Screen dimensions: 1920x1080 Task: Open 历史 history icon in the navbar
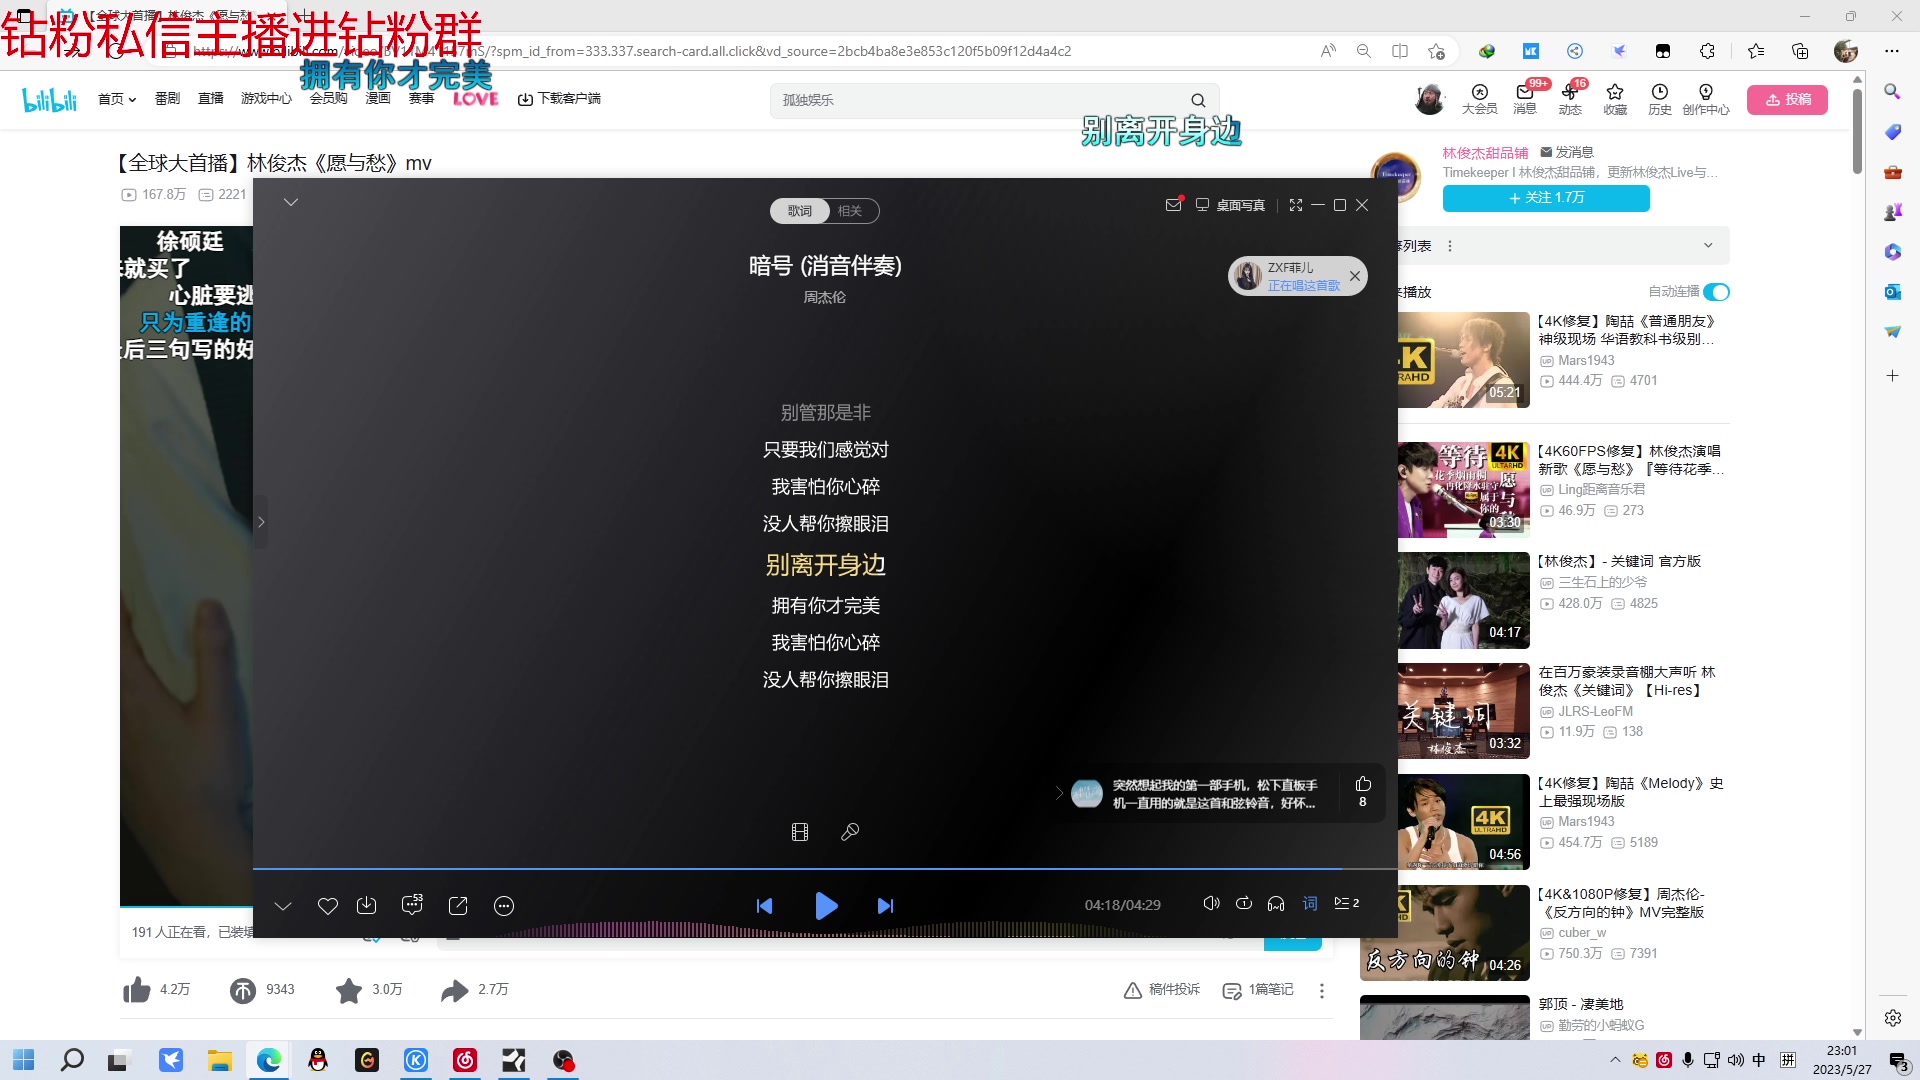pos(1659,99)
